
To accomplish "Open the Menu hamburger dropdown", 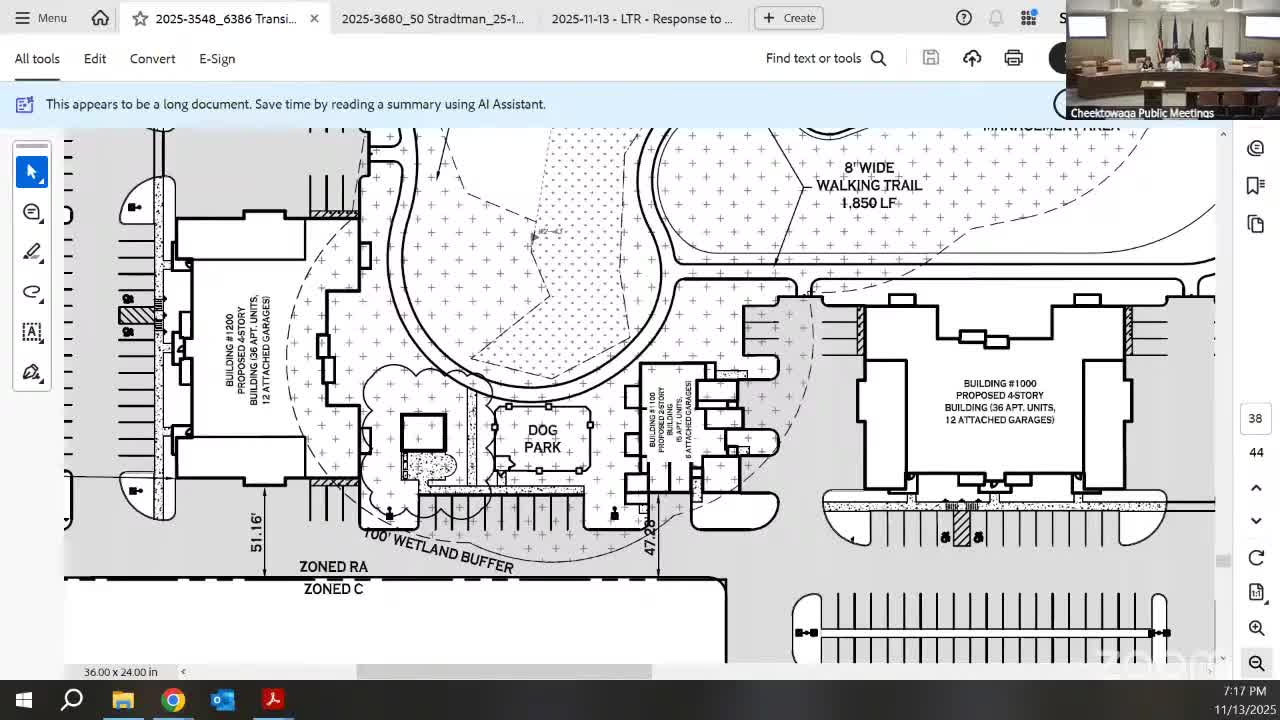I will [x=40, y=18].
